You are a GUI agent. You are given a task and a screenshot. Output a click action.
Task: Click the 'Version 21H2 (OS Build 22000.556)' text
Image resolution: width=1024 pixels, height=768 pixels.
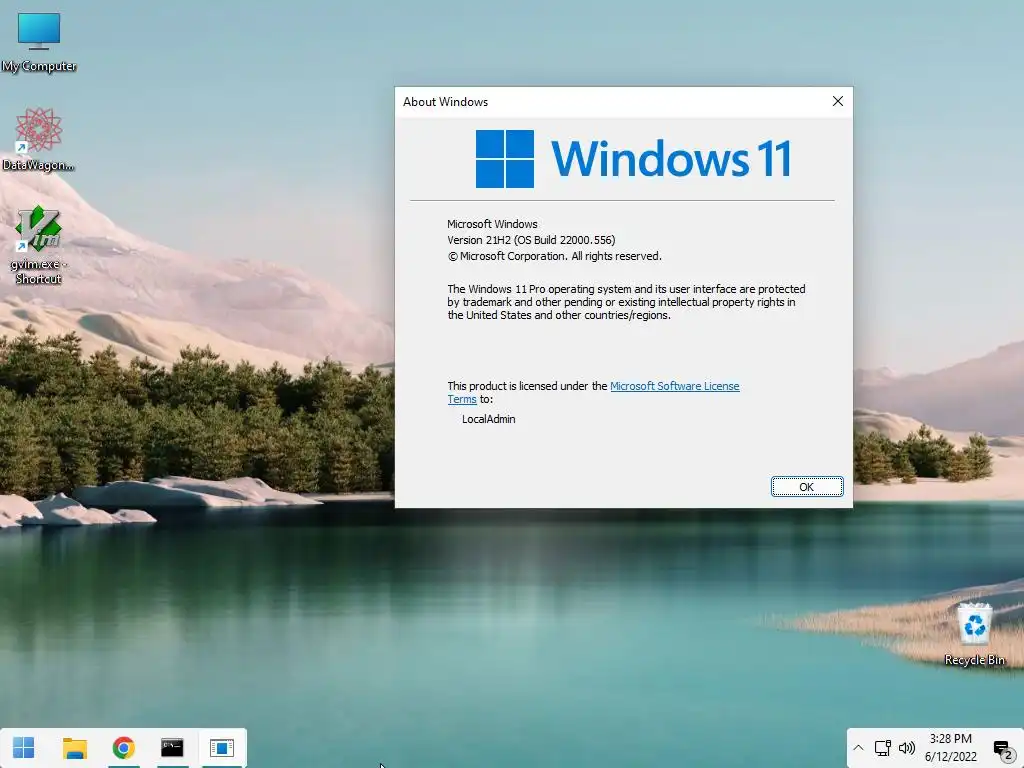click(x=531, y=240)
